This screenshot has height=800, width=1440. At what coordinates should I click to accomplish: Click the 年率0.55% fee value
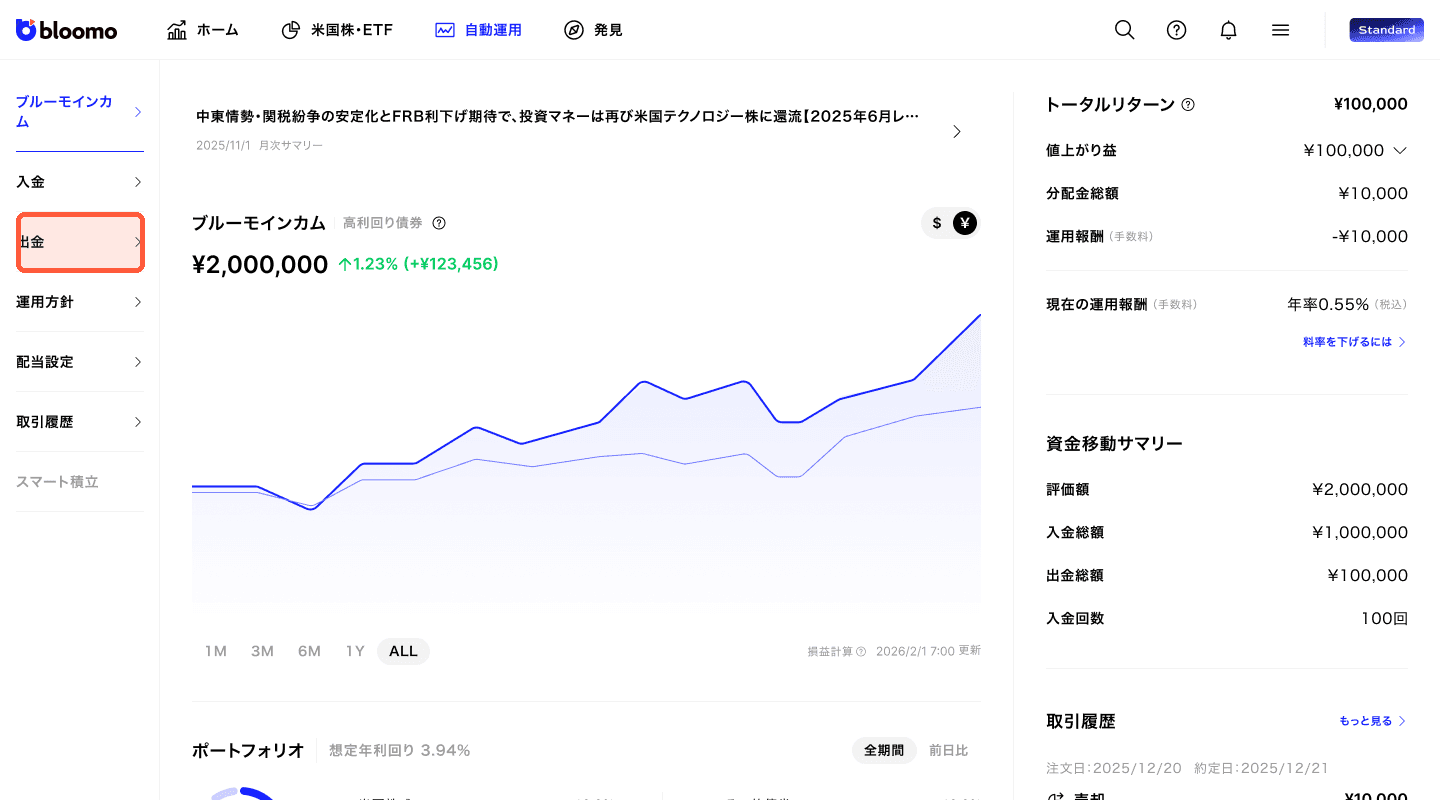pyautogui.click(x=1329, y=304)
